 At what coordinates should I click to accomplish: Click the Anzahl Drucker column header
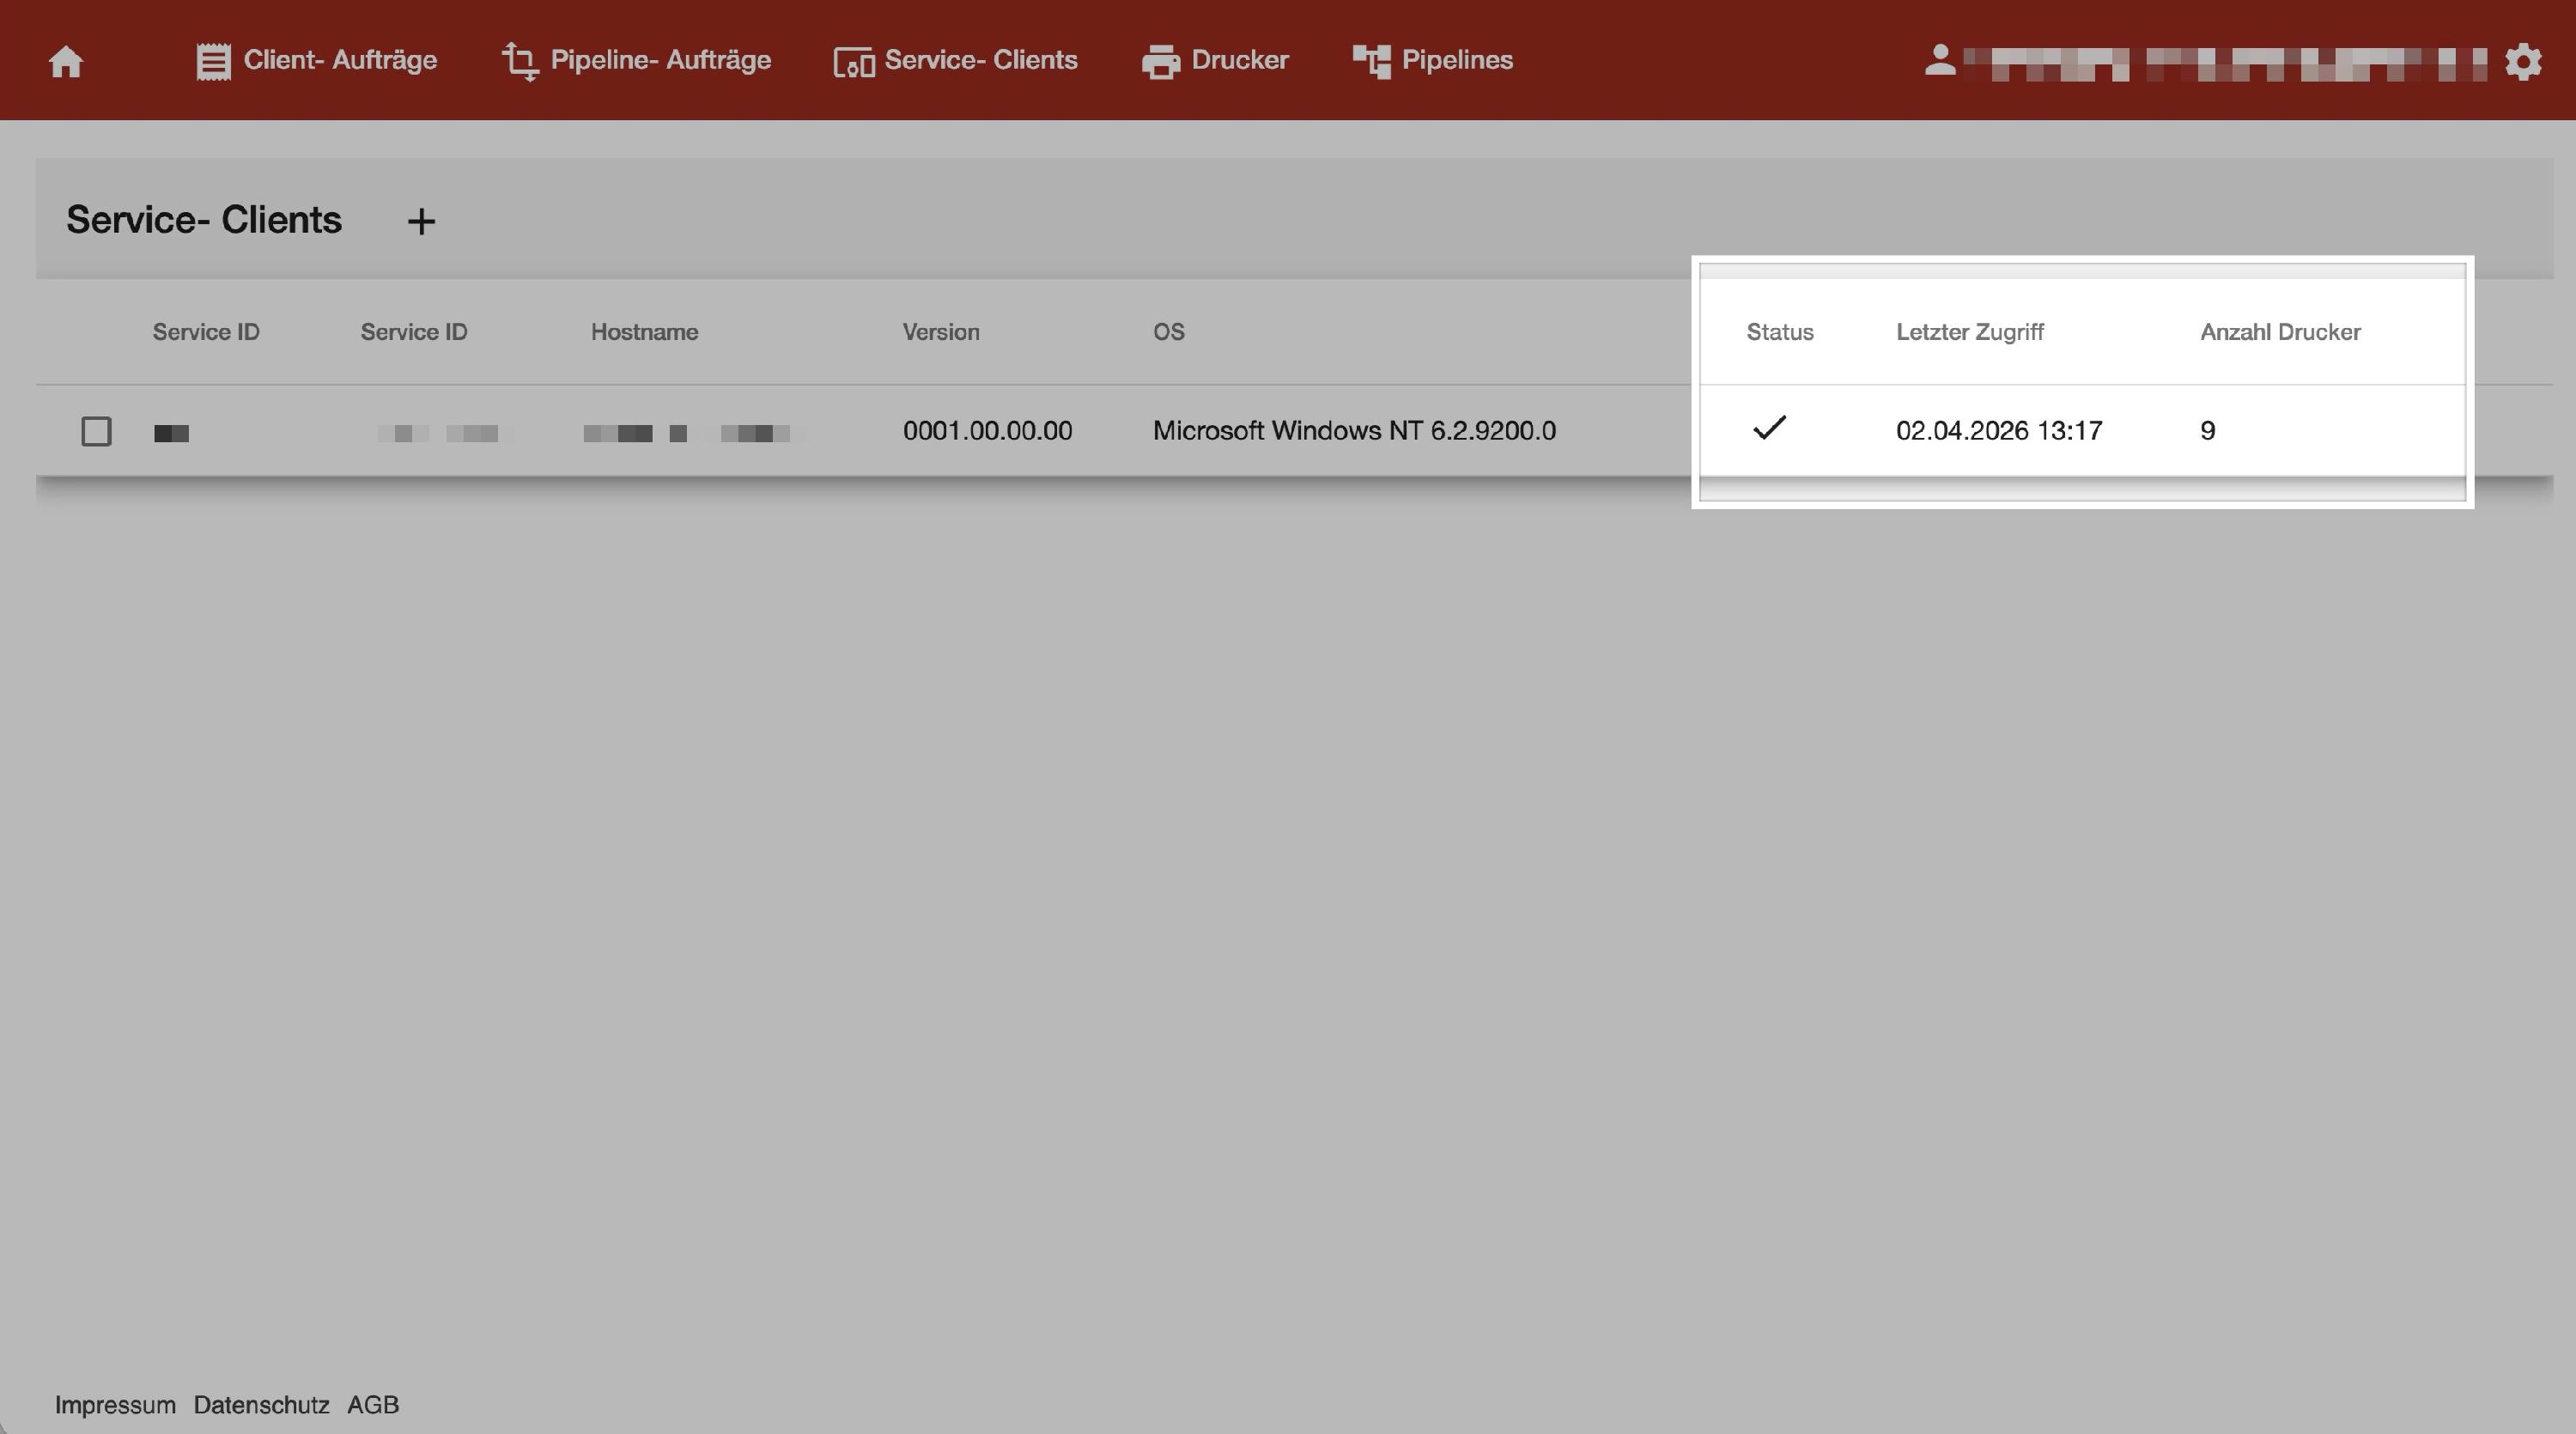click(x=2280, y=332)
